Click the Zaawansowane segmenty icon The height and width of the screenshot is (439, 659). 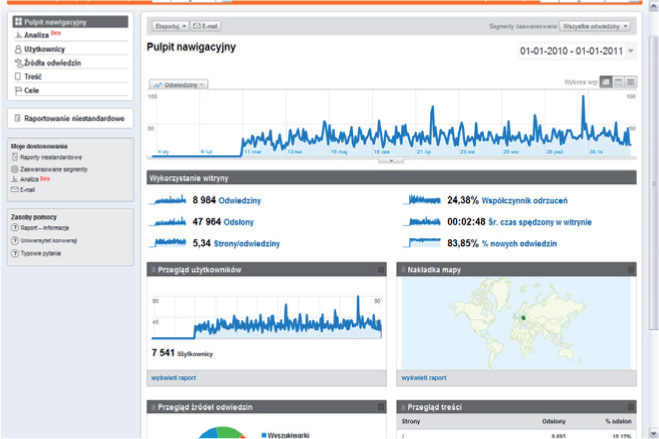(x=15, y=169)
